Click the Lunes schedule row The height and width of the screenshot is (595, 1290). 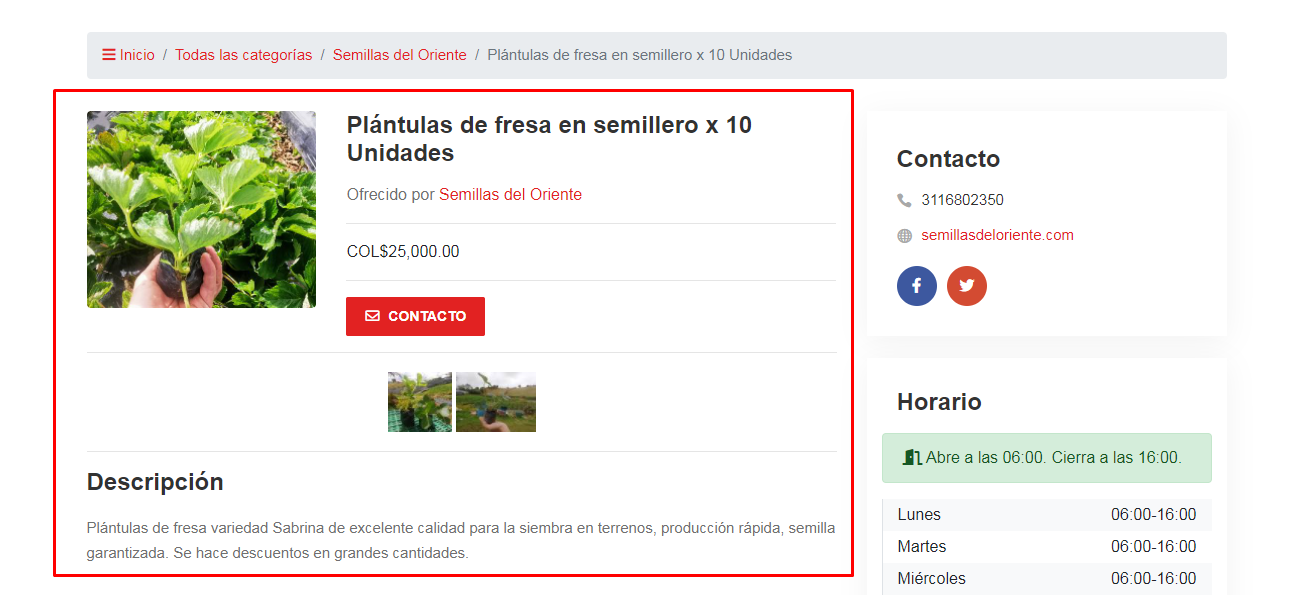1046,515
